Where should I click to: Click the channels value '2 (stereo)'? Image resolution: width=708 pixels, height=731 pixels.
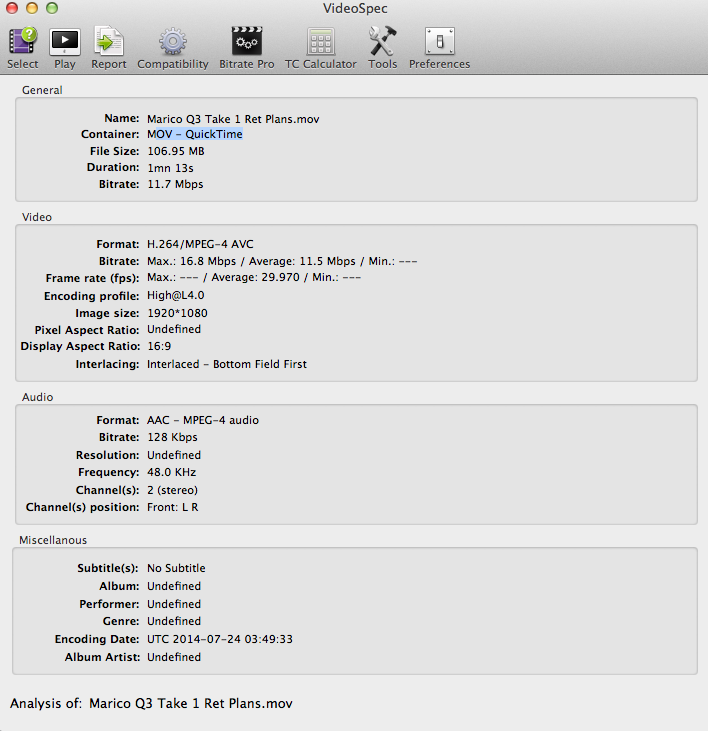172,490
